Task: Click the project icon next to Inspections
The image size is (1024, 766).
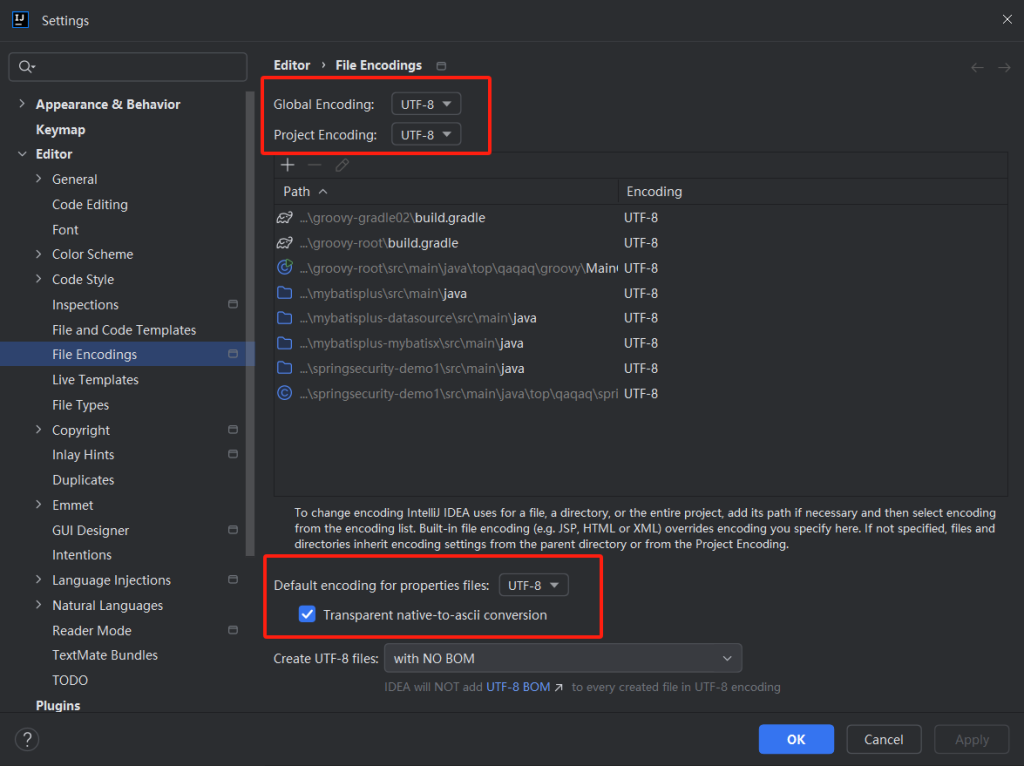Action: [x=233, y=304]
